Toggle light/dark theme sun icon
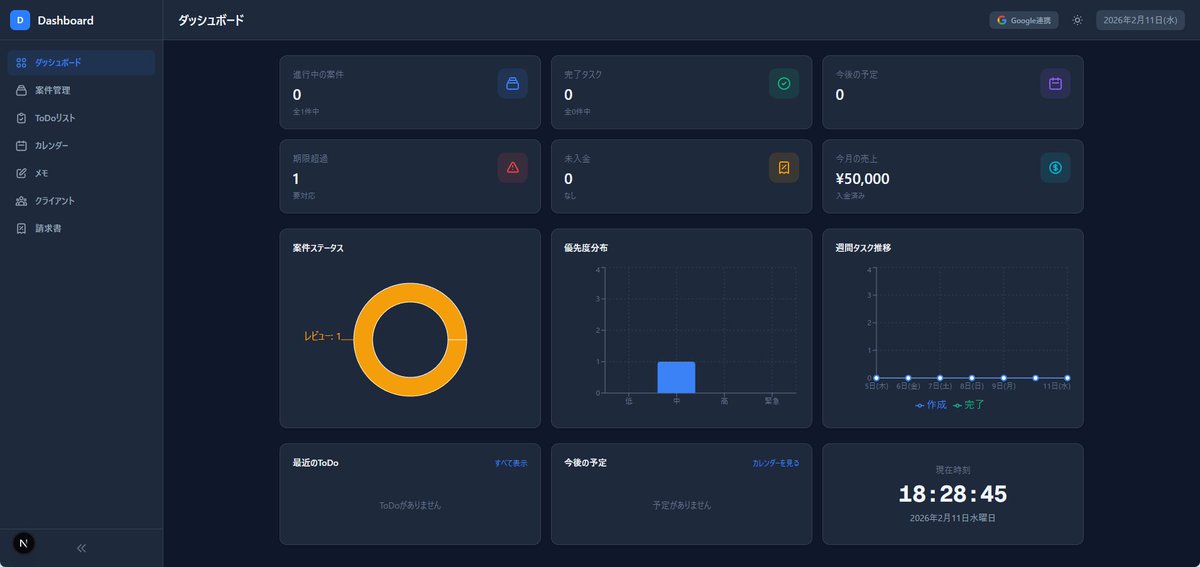The image size is (1200, 567). [x=1077, y=20]
